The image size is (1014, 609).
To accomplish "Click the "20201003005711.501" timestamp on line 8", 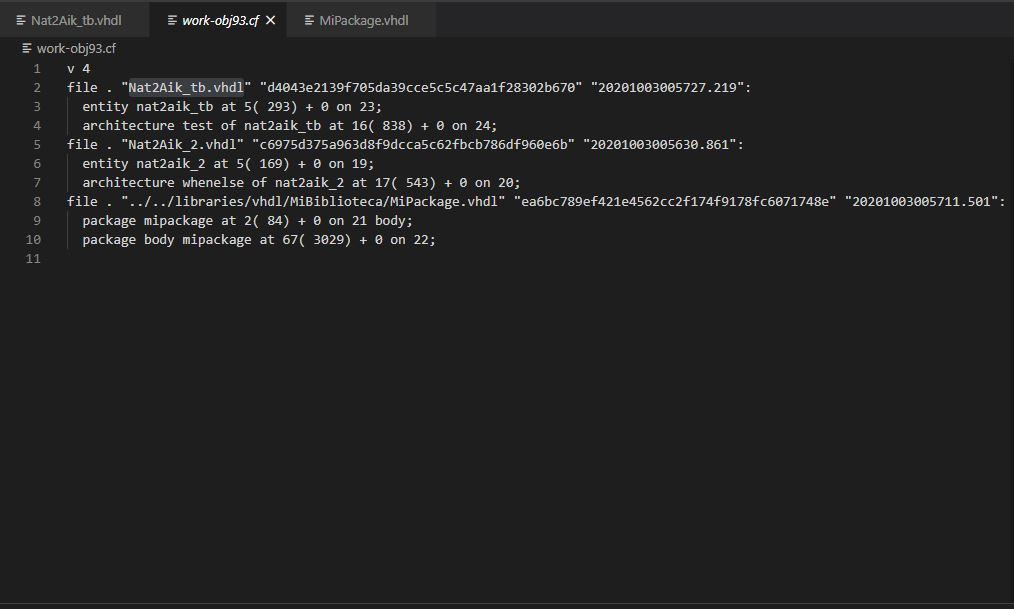I will [x=924, y=201].
